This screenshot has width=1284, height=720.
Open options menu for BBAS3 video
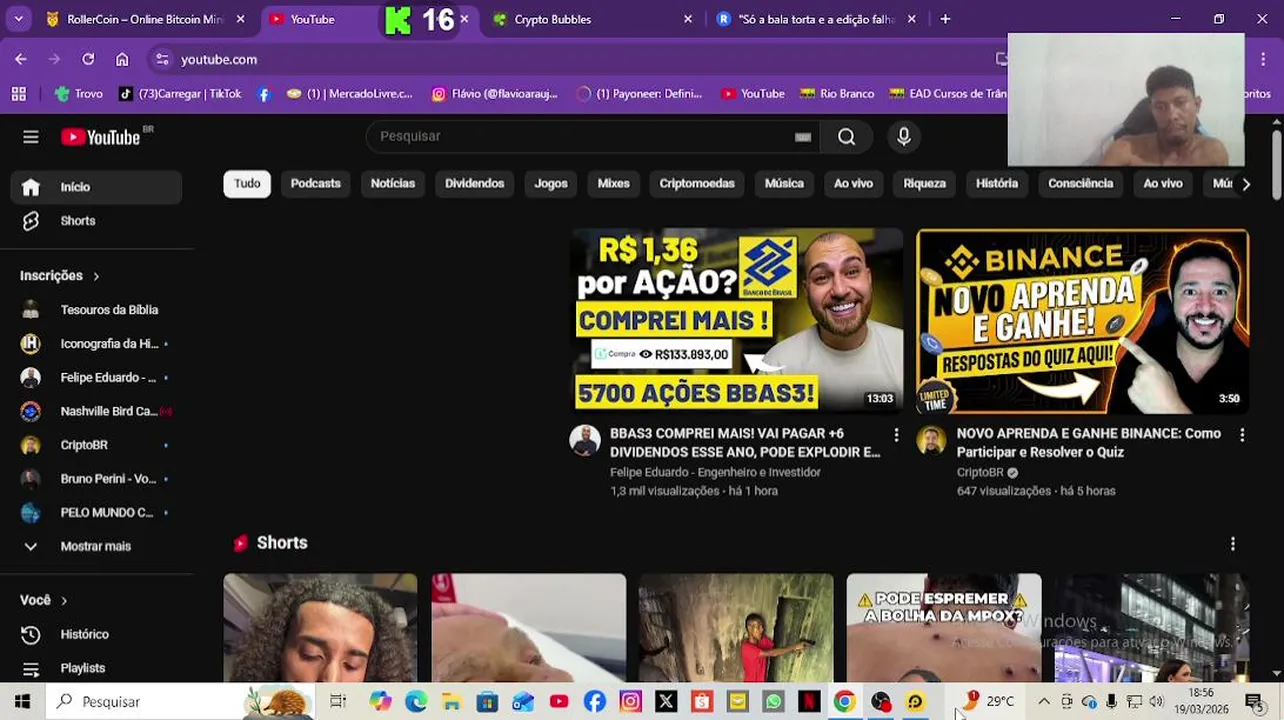coord(896,435)
